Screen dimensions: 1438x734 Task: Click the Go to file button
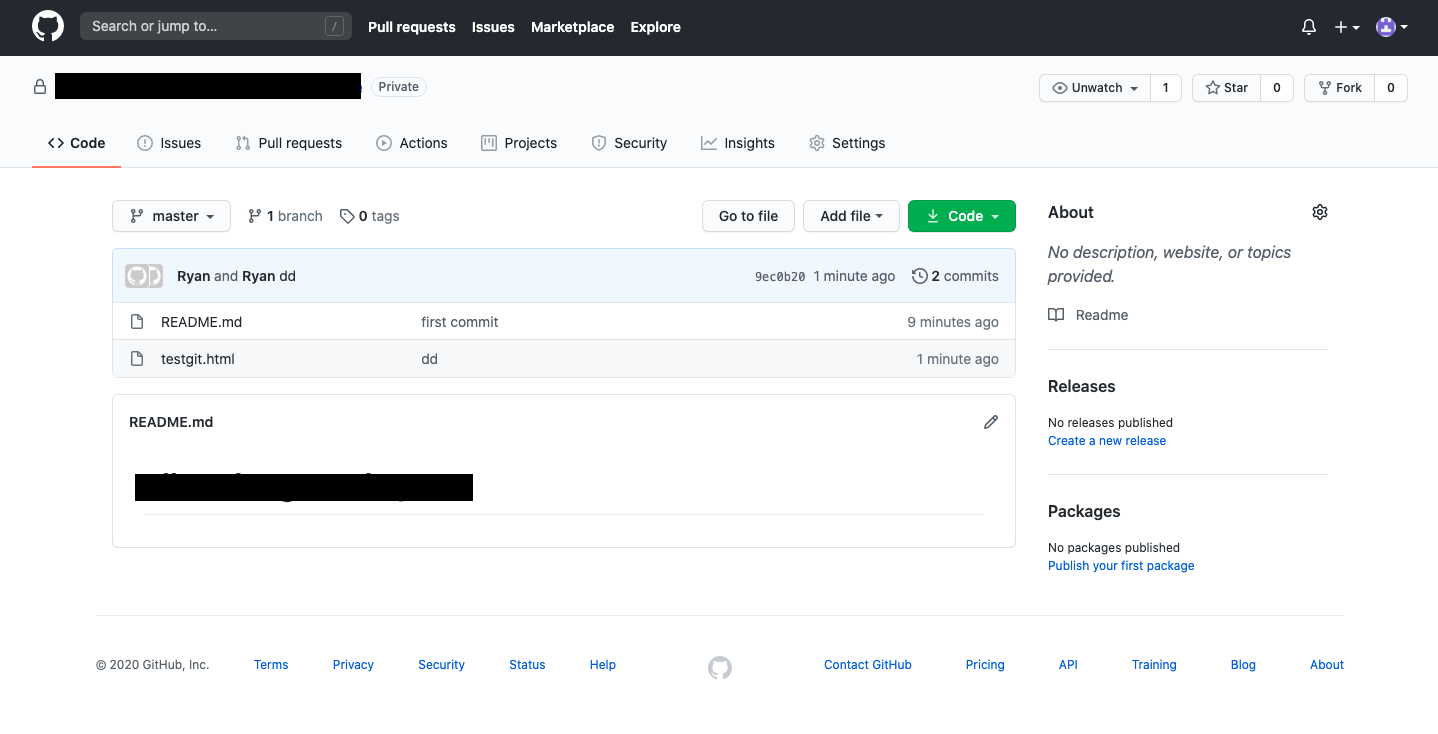(748, 216)
